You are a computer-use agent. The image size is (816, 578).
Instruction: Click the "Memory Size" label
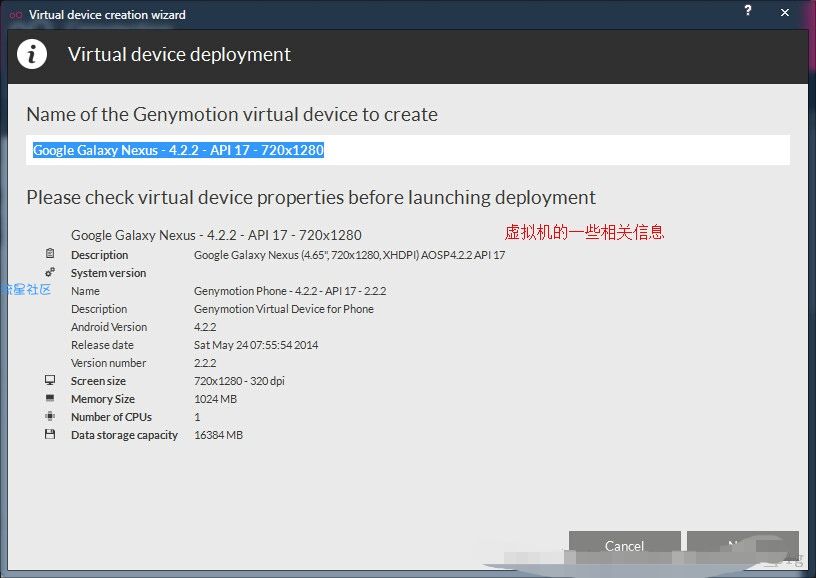coord(103,399)
